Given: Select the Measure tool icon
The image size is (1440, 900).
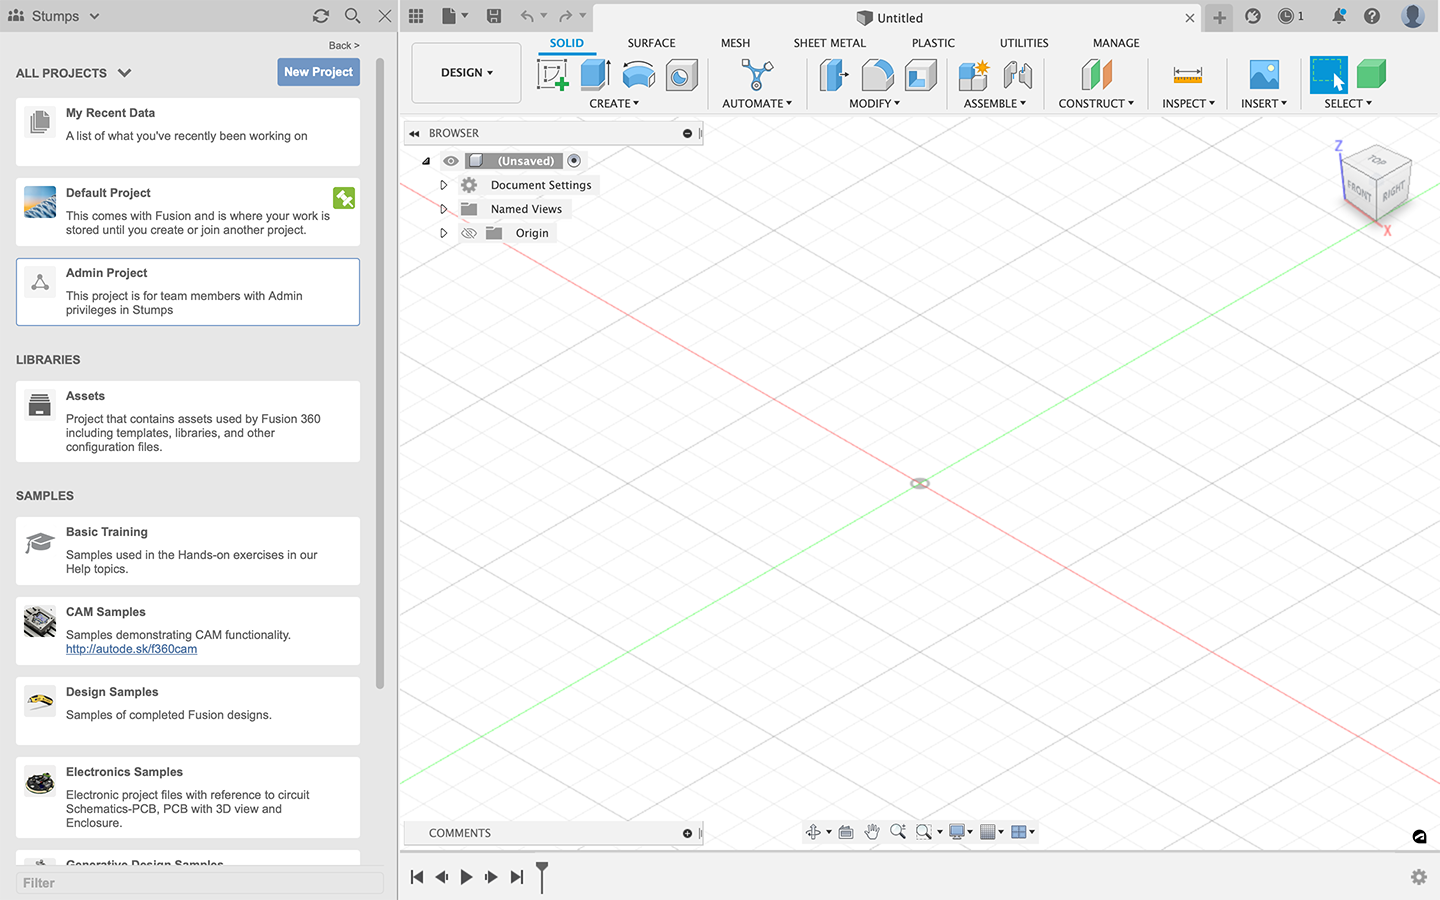Looking at the screenshot, I should [1188, 75].
